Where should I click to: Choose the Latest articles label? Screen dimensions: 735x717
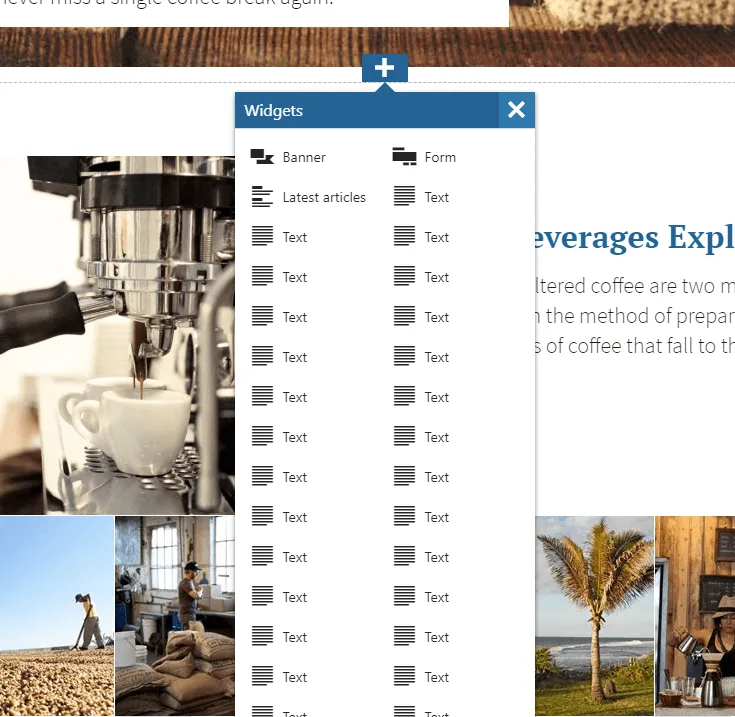(324, 197)
